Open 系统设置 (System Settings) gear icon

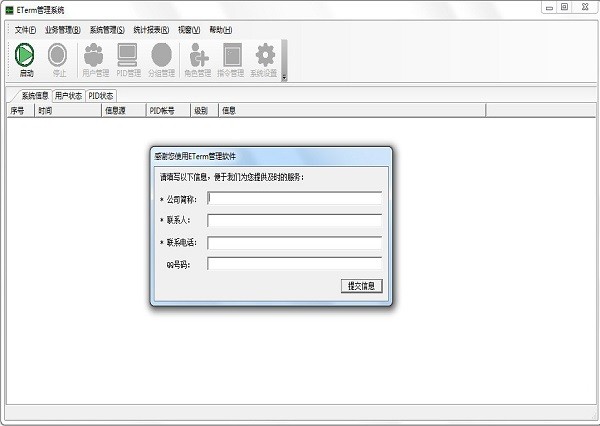[x=265, y=59]
